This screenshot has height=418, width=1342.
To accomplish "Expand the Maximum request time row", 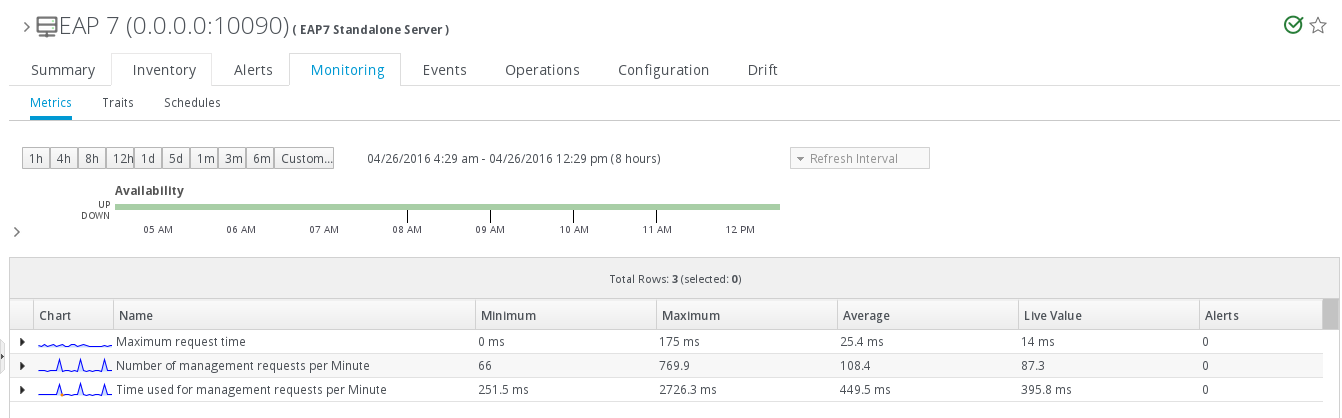I will point(22,342).
